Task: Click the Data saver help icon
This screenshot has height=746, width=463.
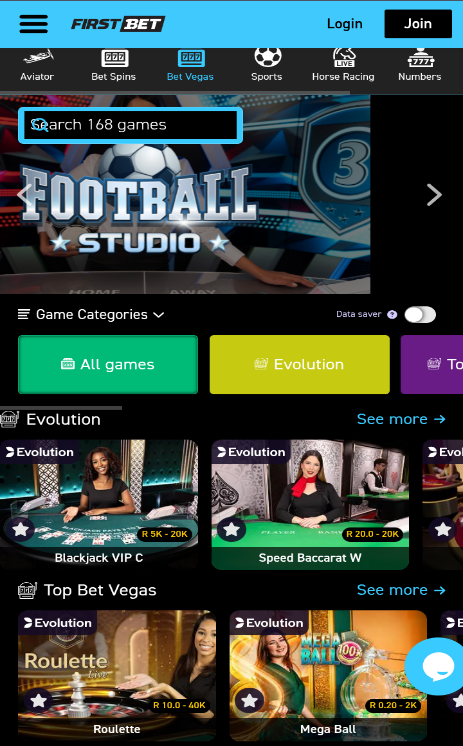Action: tap(392, 314)
